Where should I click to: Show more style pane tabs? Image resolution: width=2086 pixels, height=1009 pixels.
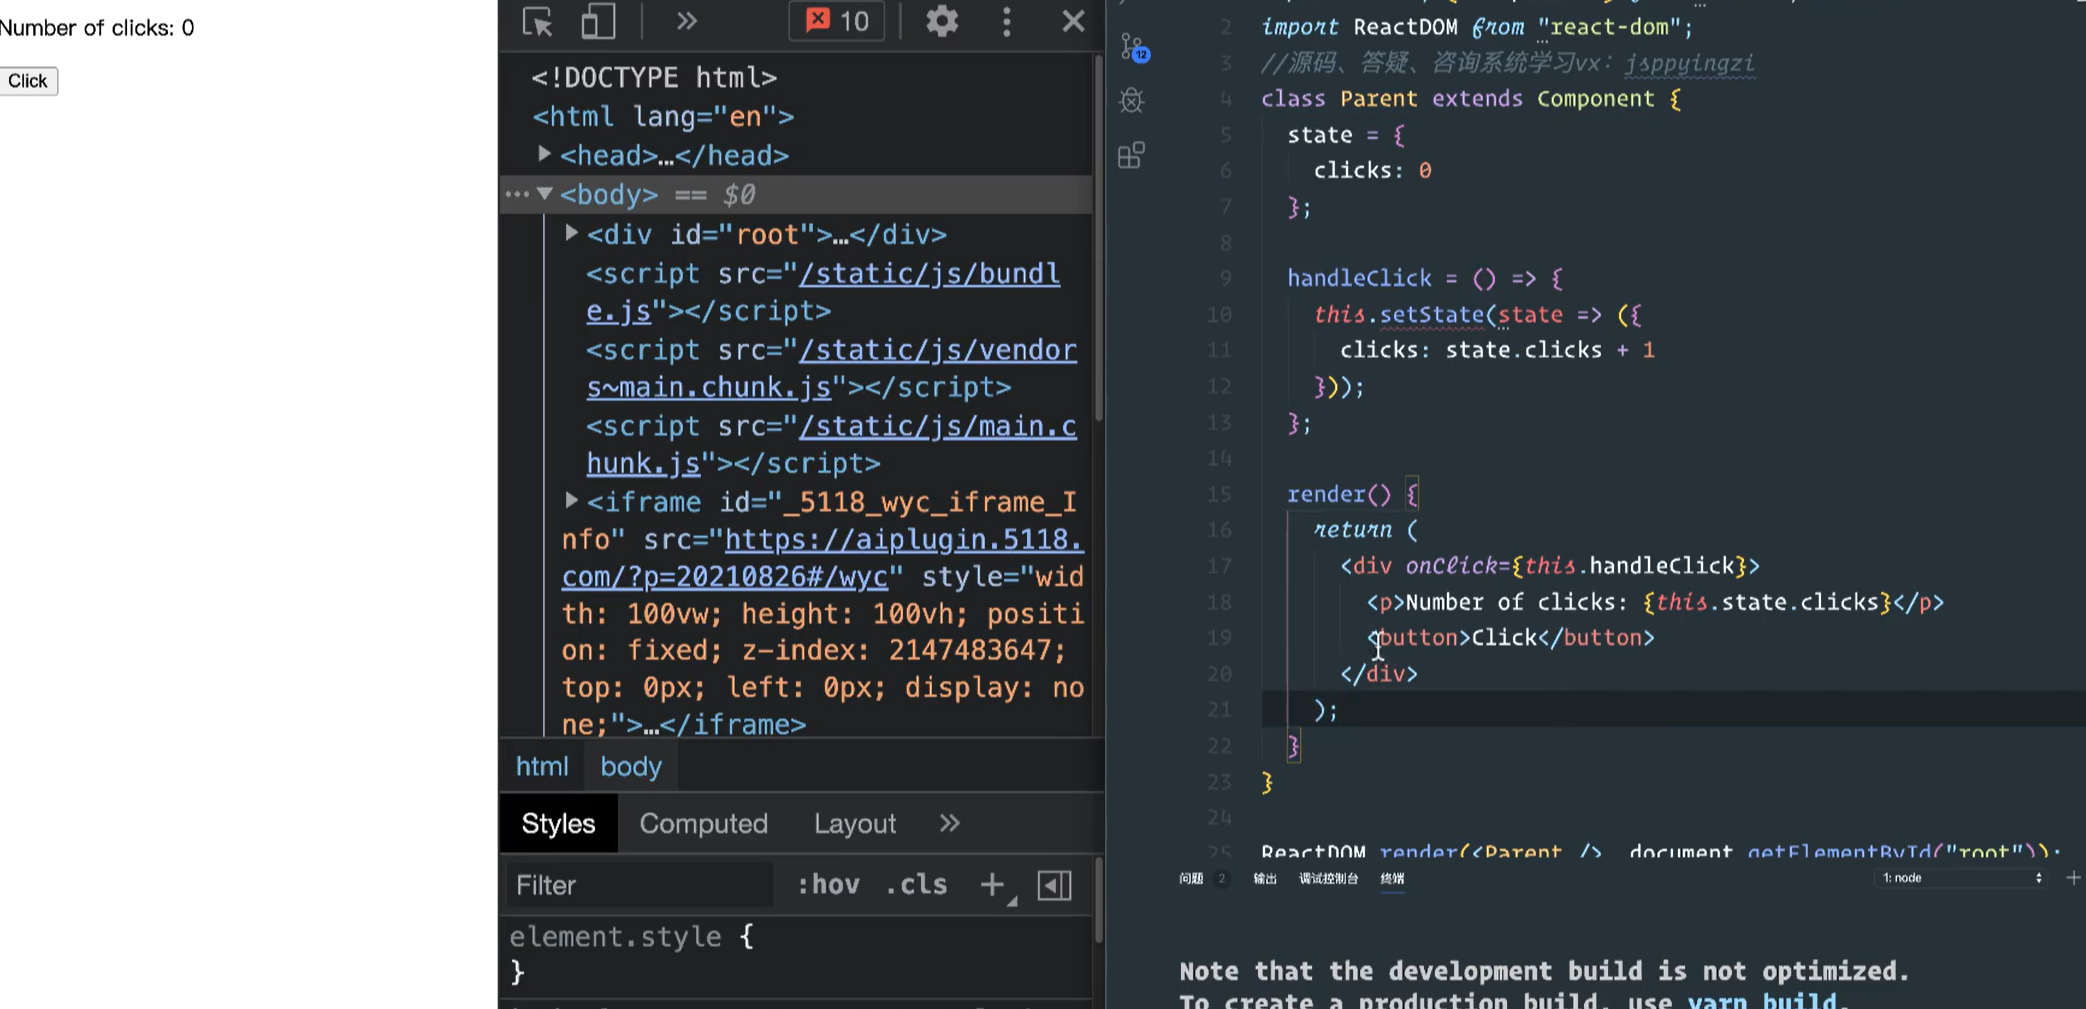pos(949,823)
